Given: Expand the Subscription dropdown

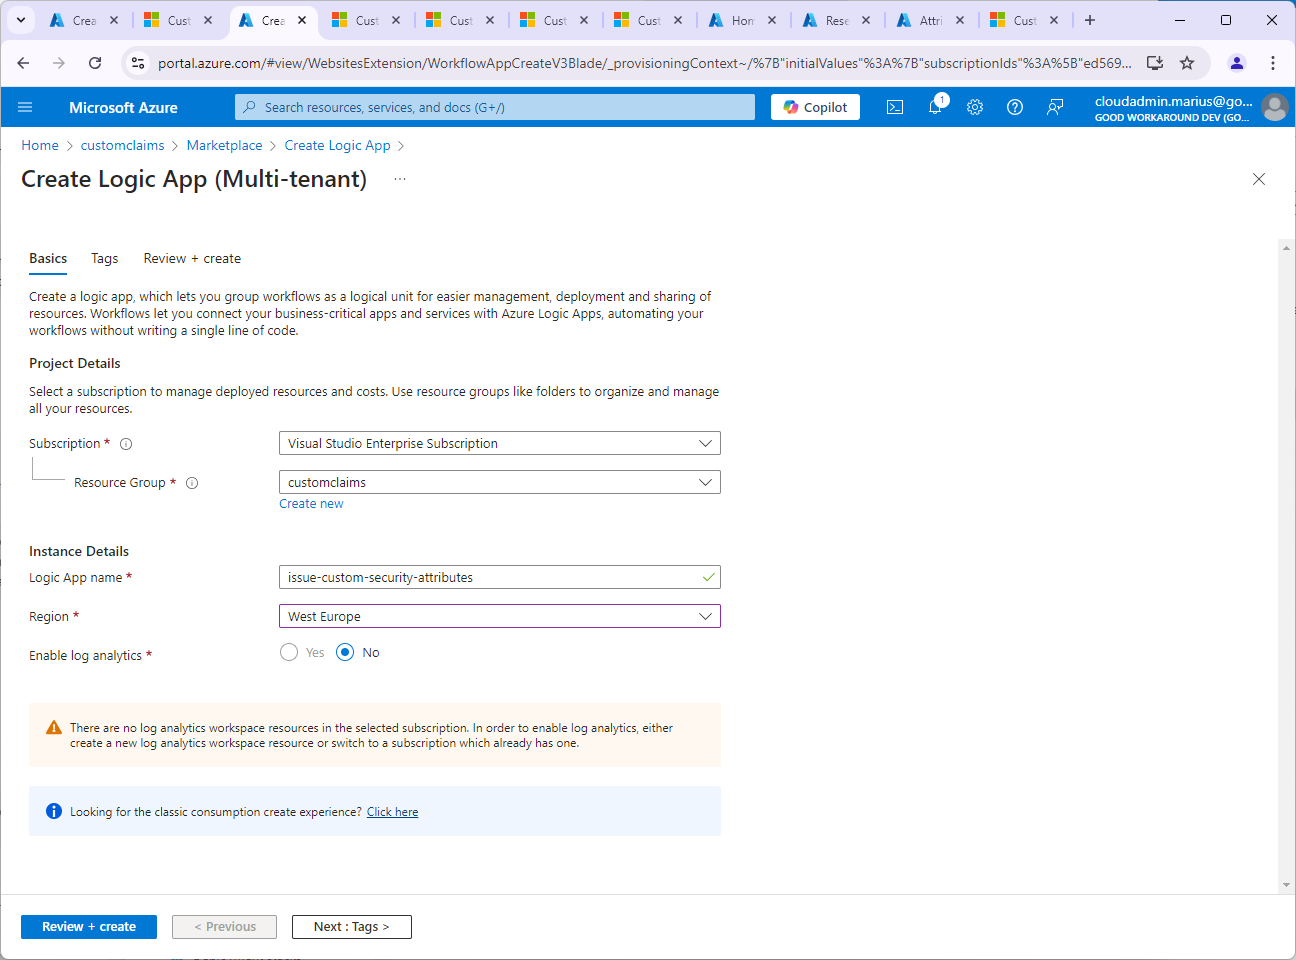Looking at the screenshot, I should click(x=499, y=443).
